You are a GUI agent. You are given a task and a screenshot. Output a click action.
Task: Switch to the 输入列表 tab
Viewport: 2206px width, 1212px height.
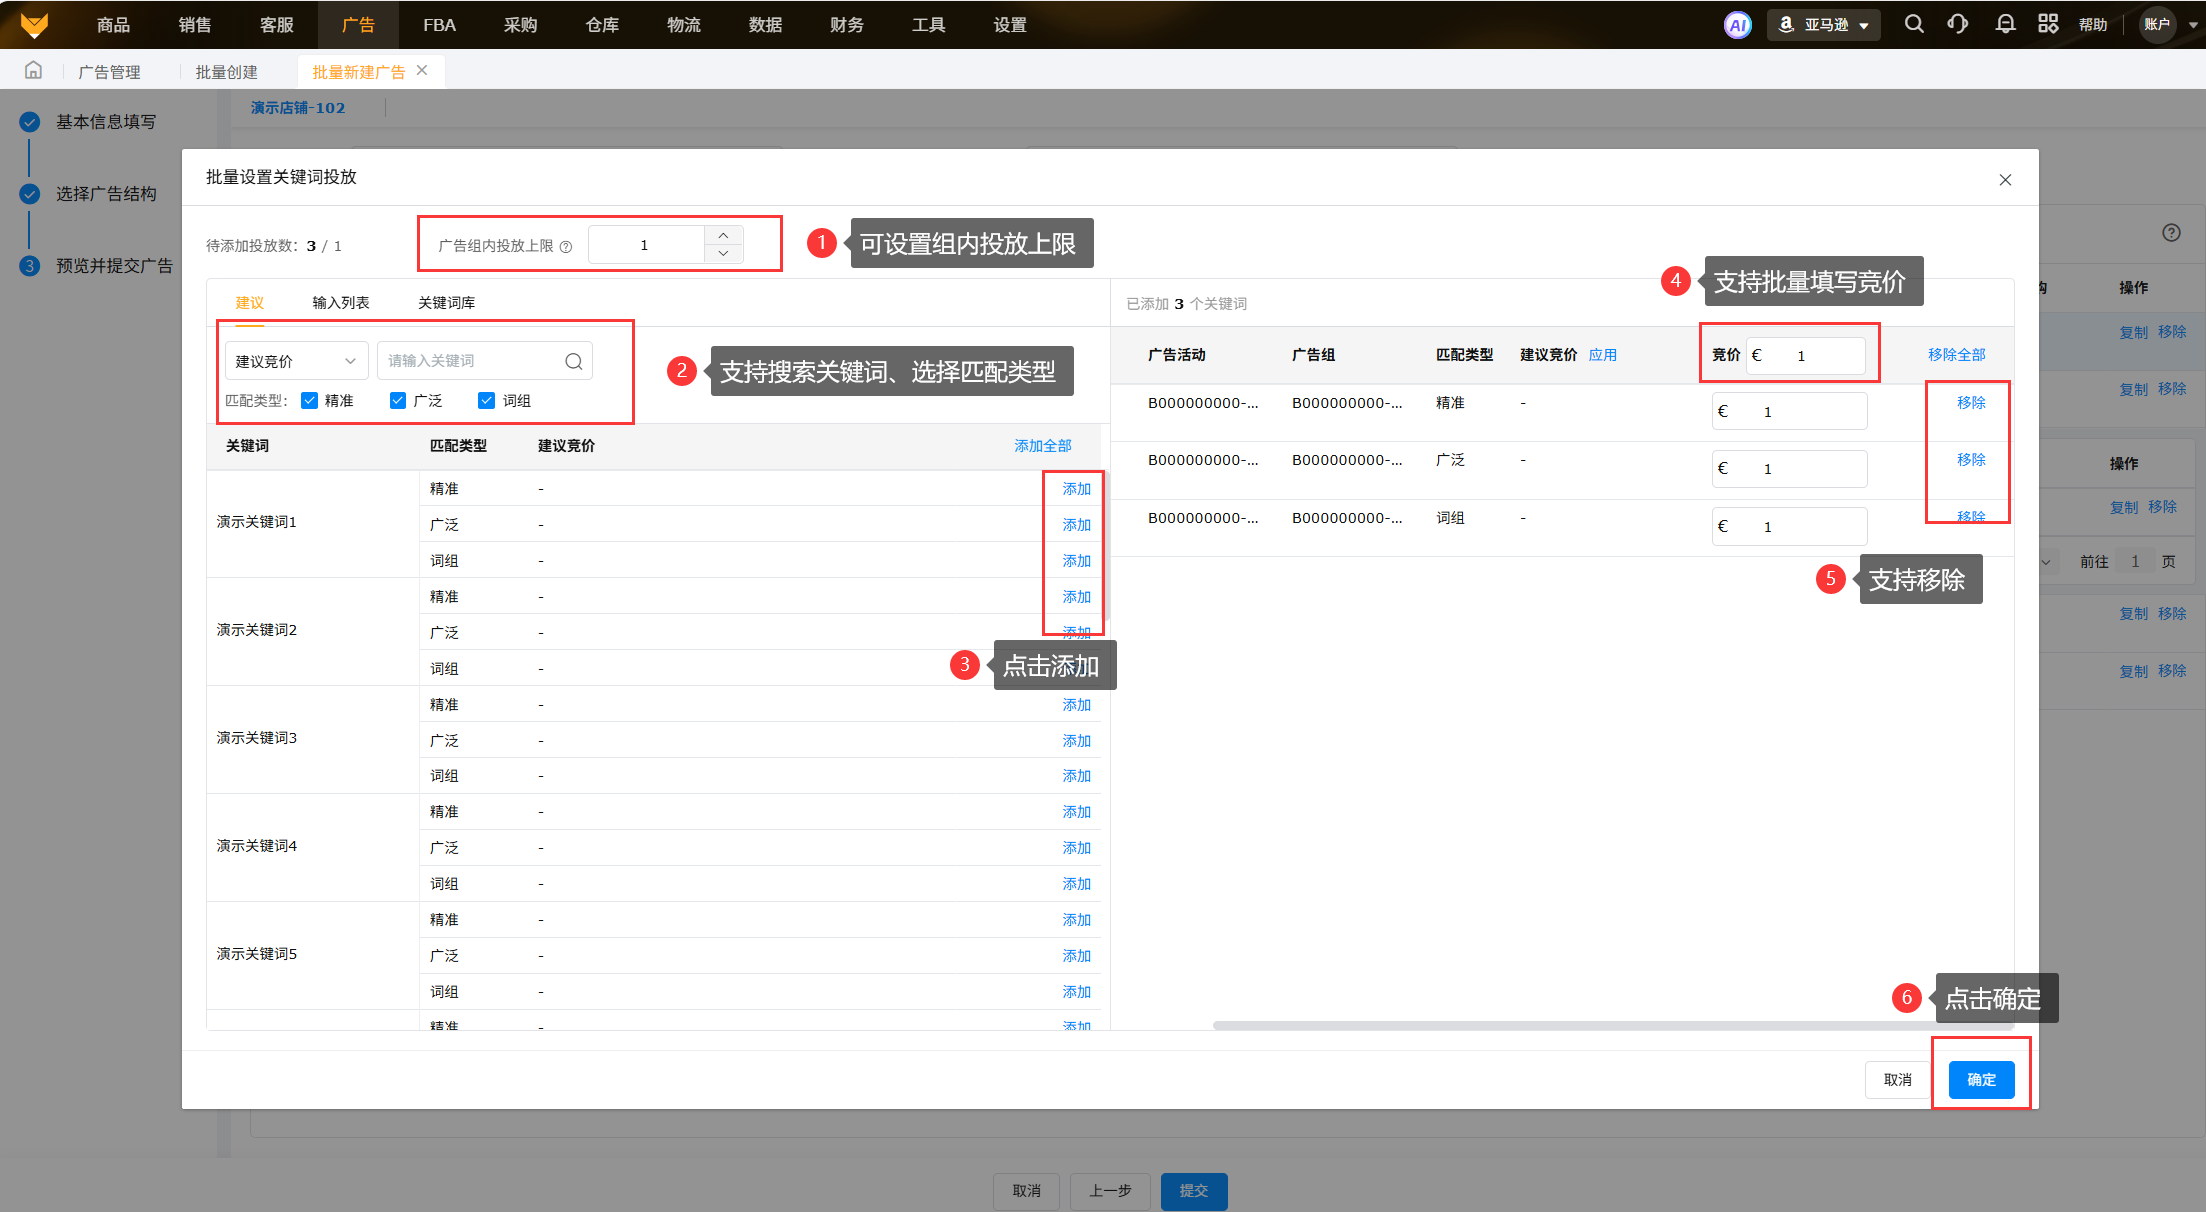[x=341, y=303]
